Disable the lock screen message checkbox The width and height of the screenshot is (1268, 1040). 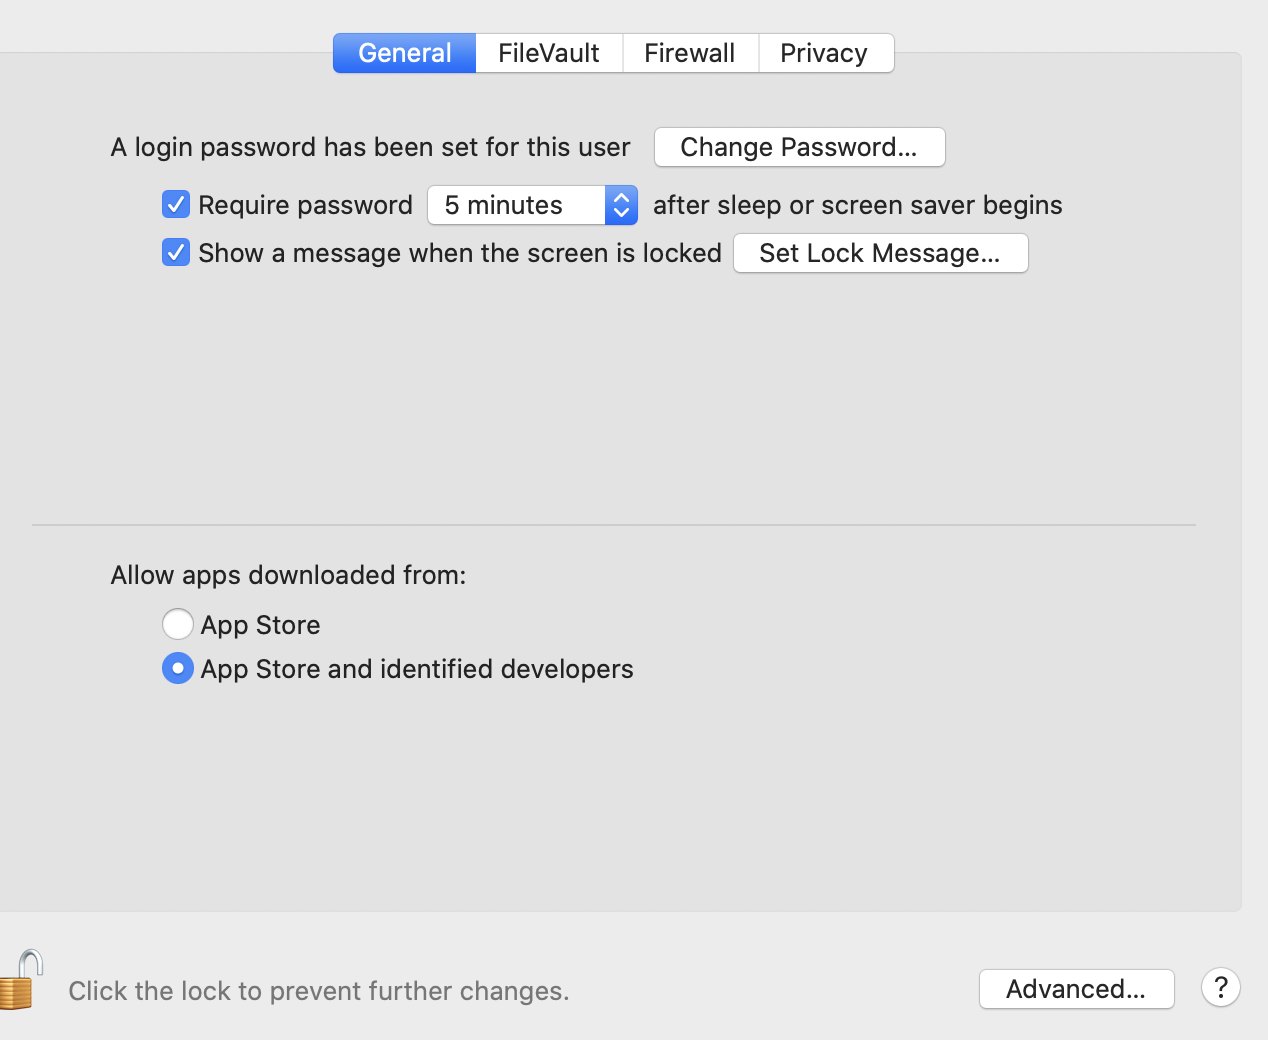click(x=176, y=253)
